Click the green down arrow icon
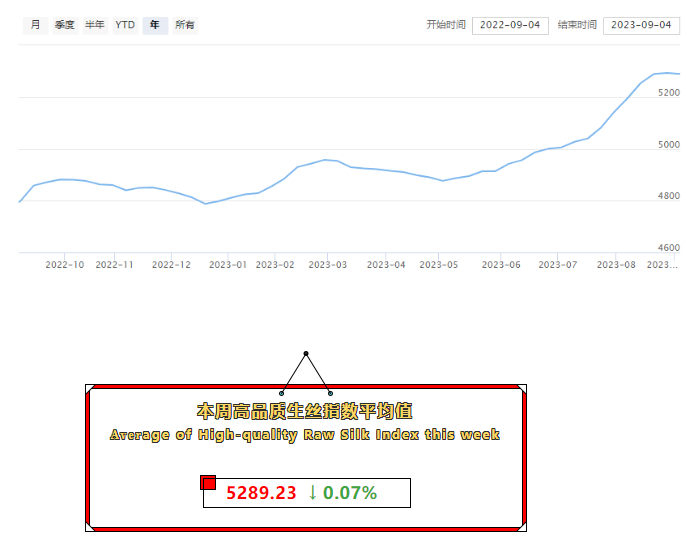The height and width of the screenshot is (545, 695). 312,492
